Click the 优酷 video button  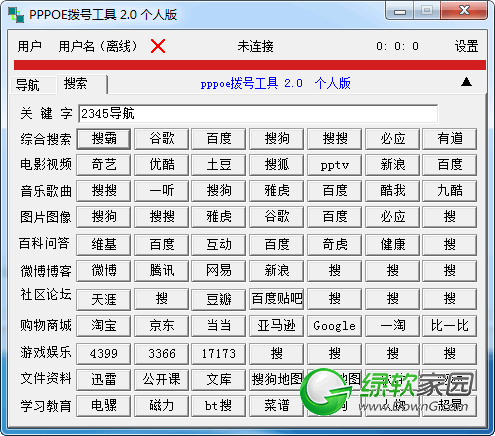point(162,165)
